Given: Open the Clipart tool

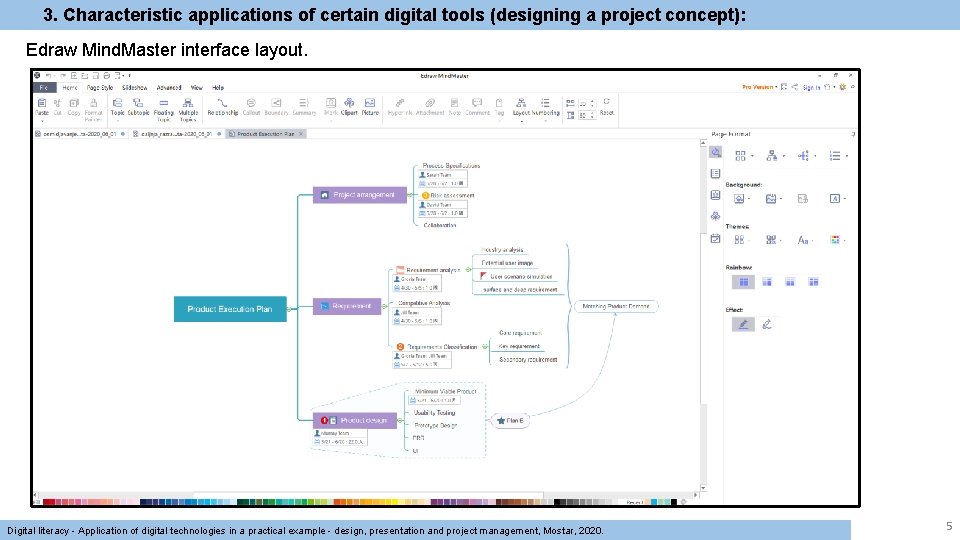Looking at the screenshot, I should point(349,107).
